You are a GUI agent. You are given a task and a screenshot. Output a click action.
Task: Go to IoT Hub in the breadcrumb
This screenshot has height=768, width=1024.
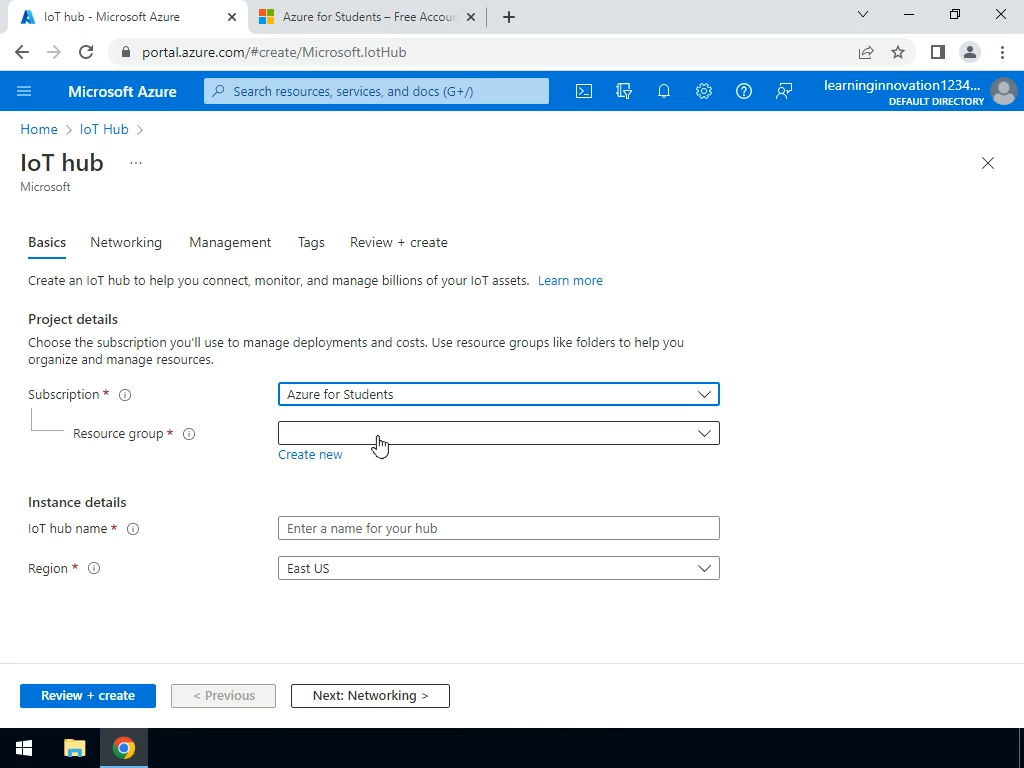104,129
